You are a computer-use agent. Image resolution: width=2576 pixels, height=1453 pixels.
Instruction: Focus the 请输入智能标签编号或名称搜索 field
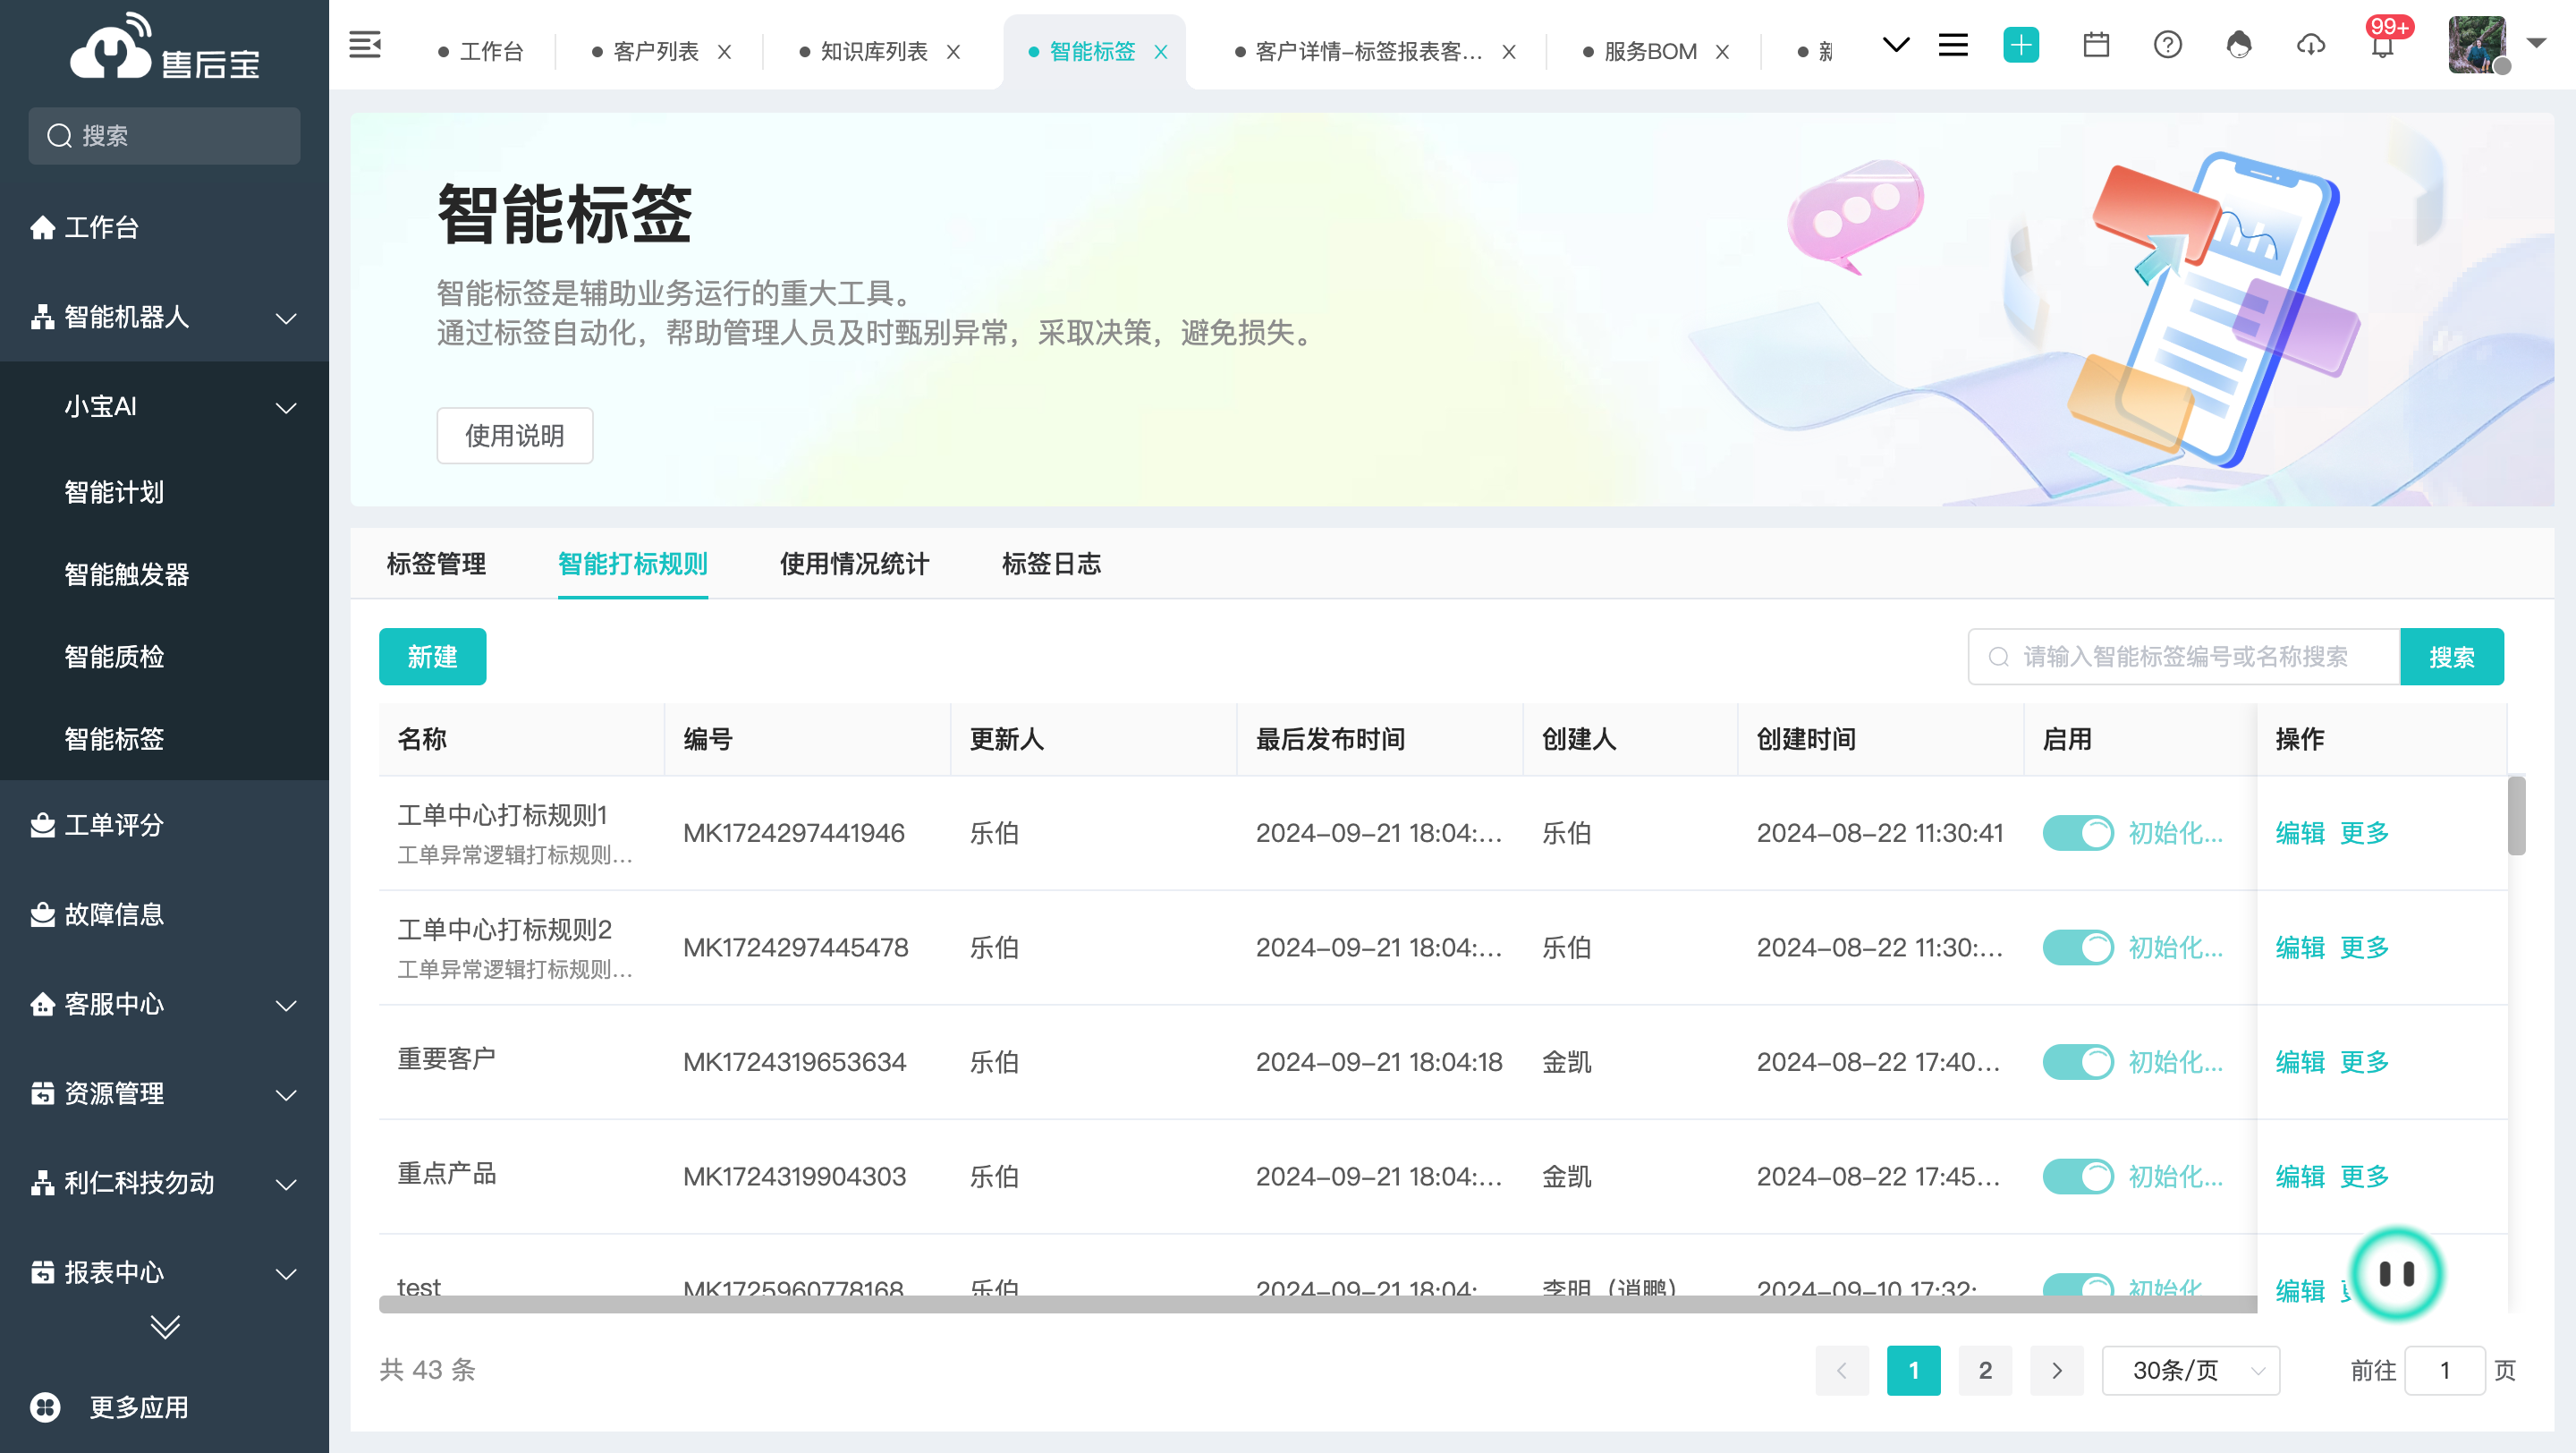click(2184, 656)
